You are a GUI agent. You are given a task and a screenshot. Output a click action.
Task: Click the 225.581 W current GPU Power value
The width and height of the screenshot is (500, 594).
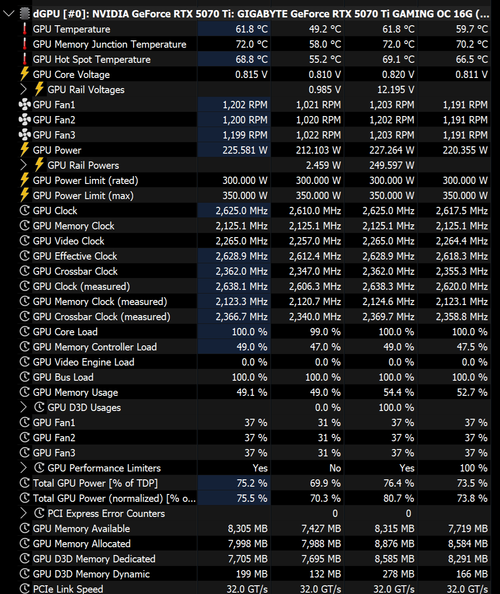245,150
